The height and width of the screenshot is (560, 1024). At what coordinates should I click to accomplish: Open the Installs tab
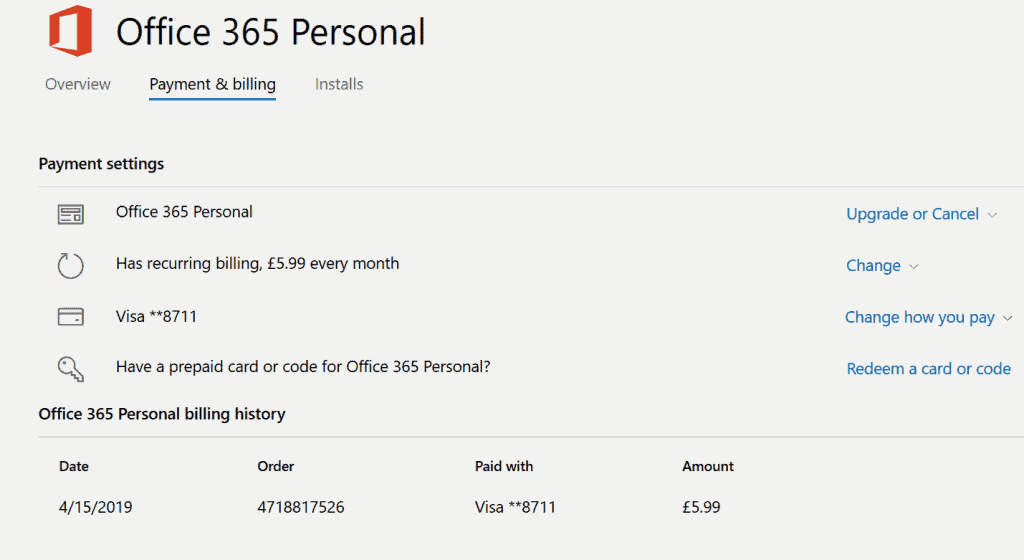tap(339, 84)
